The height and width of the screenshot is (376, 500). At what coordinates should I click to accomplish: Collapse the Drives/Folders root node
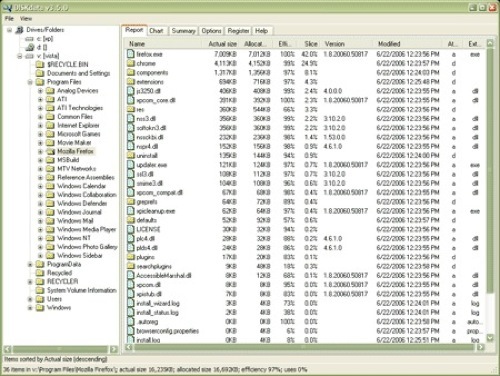tap(9, 30)
